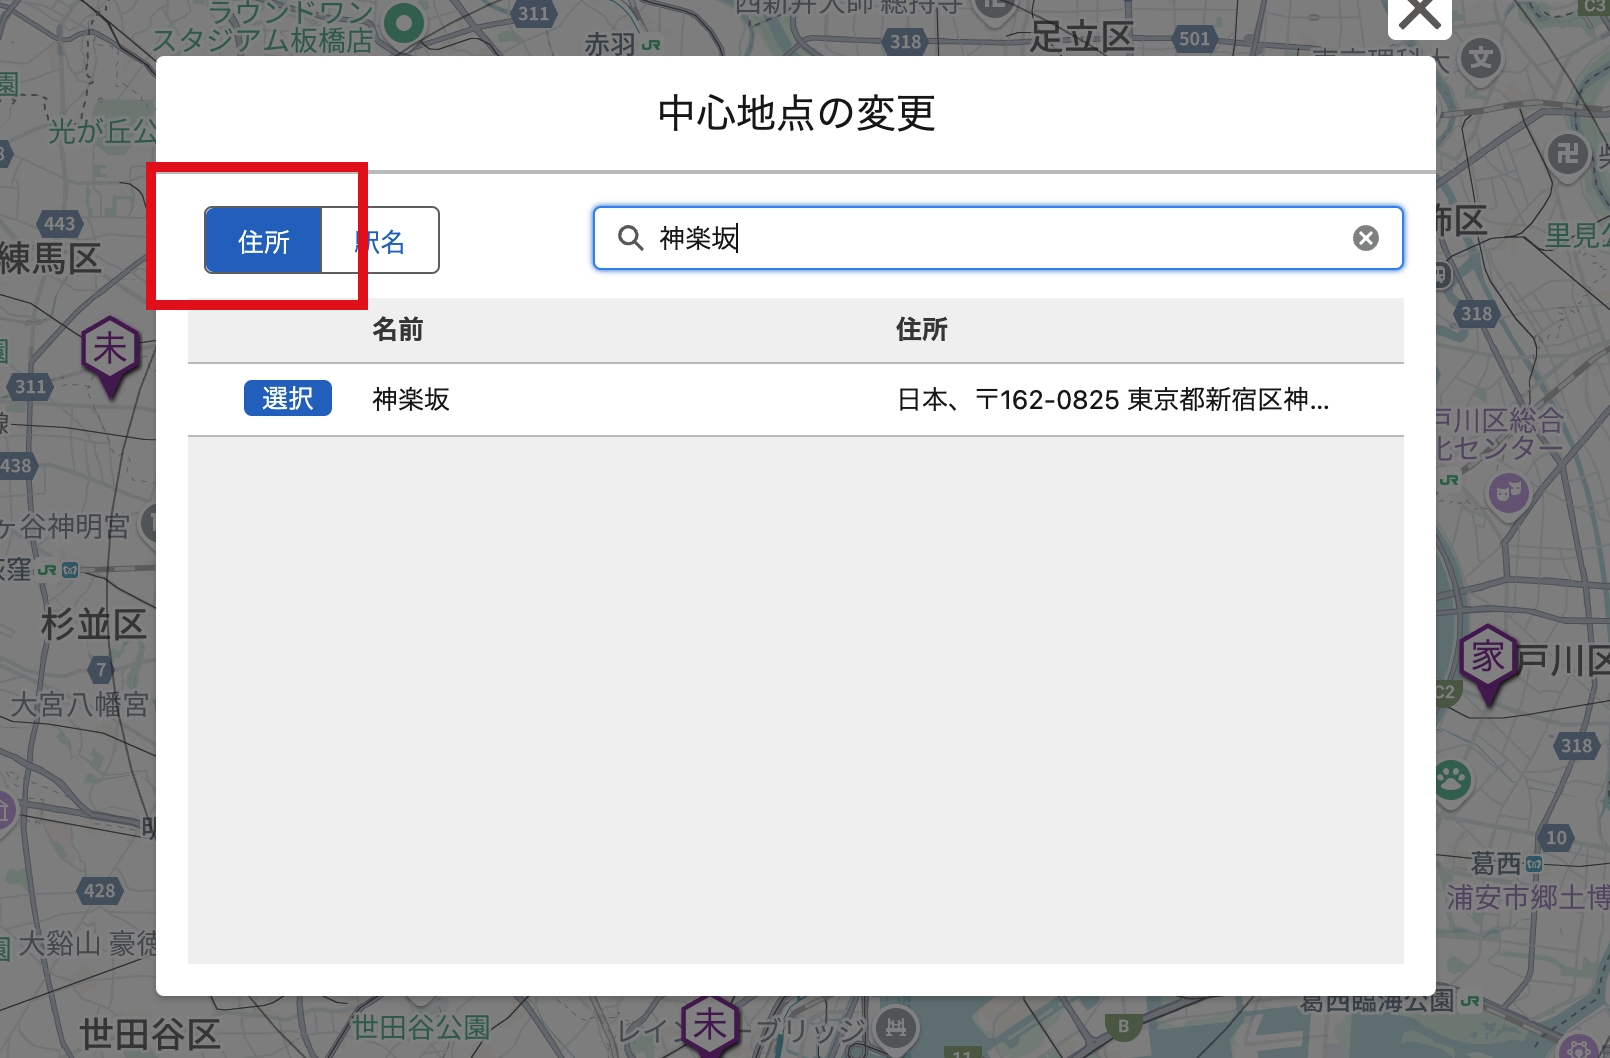This screenshot has height=1058, width=1610.
Task: Click the 住所 column header in results table
Action: pos(921,330)
